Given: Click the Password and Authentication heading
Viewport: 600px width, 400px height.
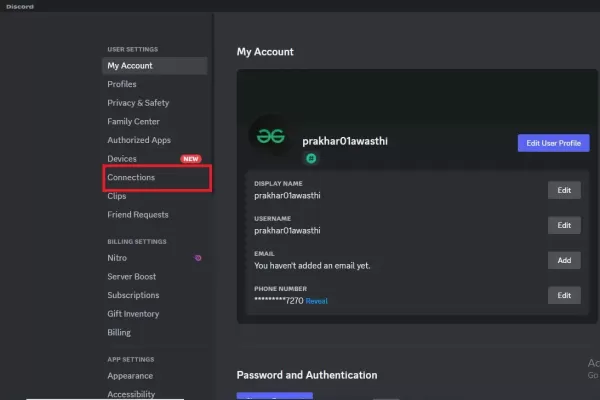Looking at the screenshot, I should 307,375.
